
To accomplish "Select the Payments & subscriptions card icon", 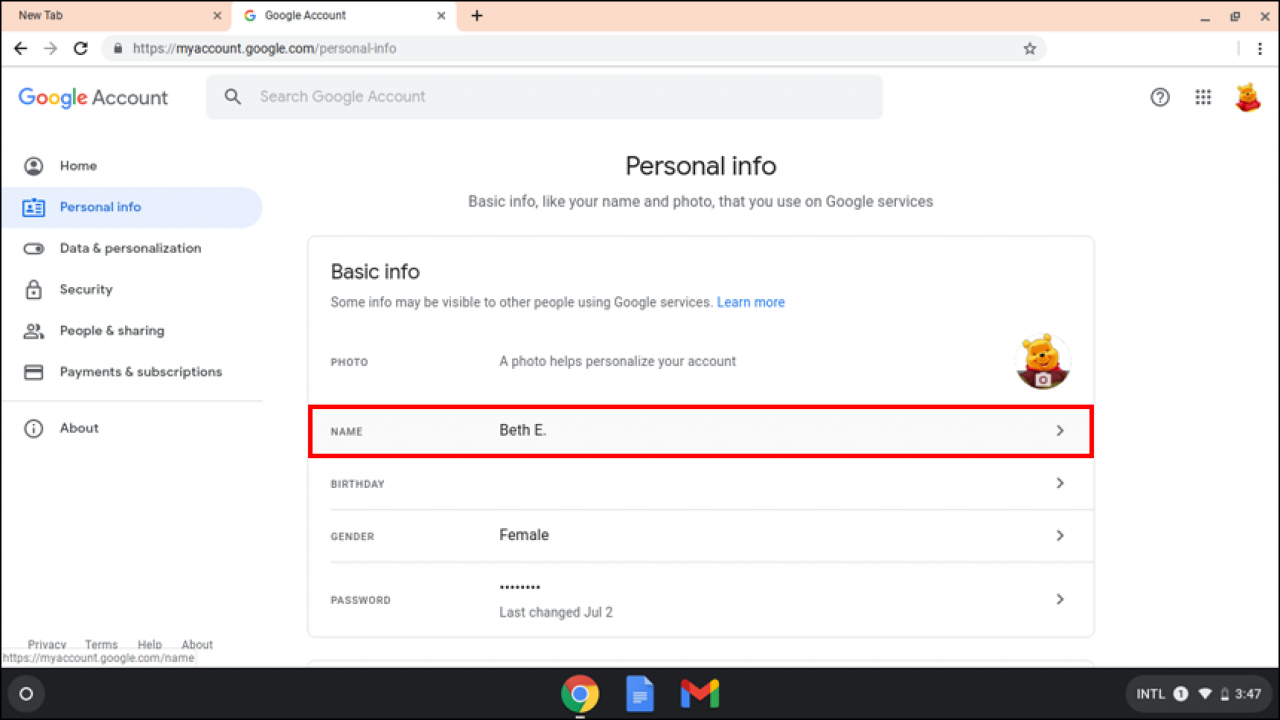I will (x=34, y=371).
